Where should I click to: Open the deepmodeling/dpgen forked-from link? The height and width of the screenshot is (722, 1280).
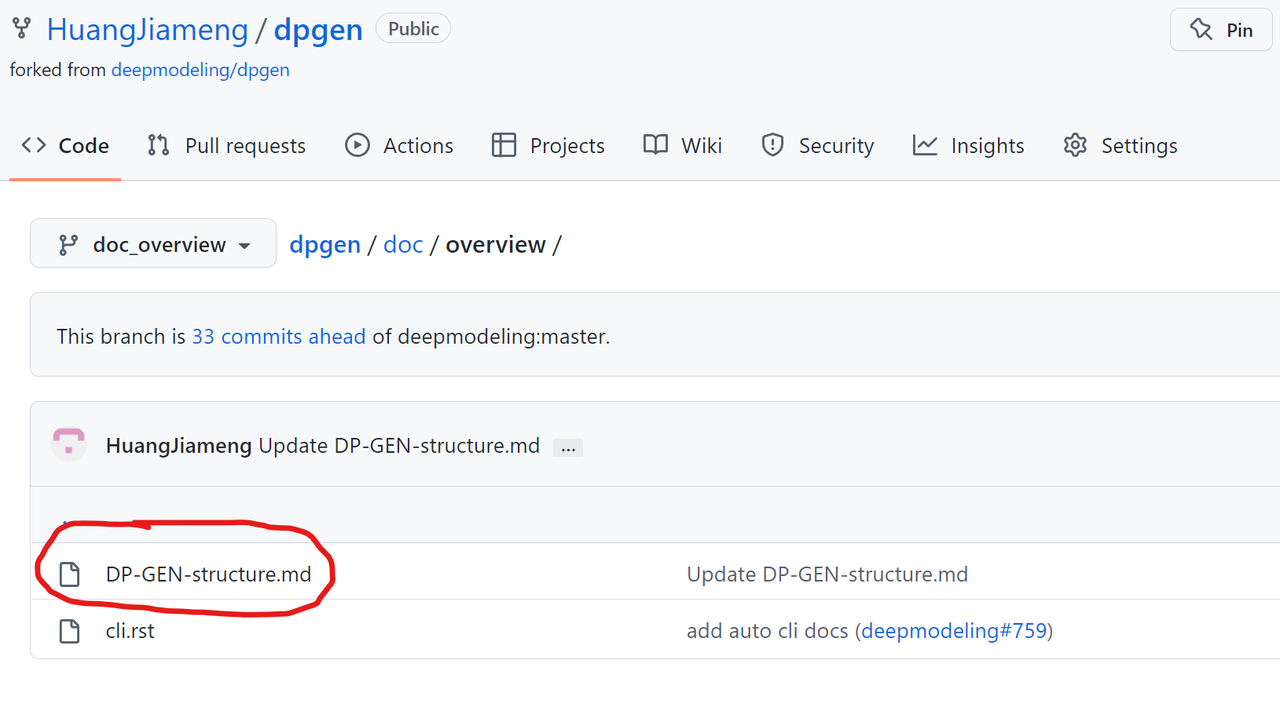click(x=200, y=70)
